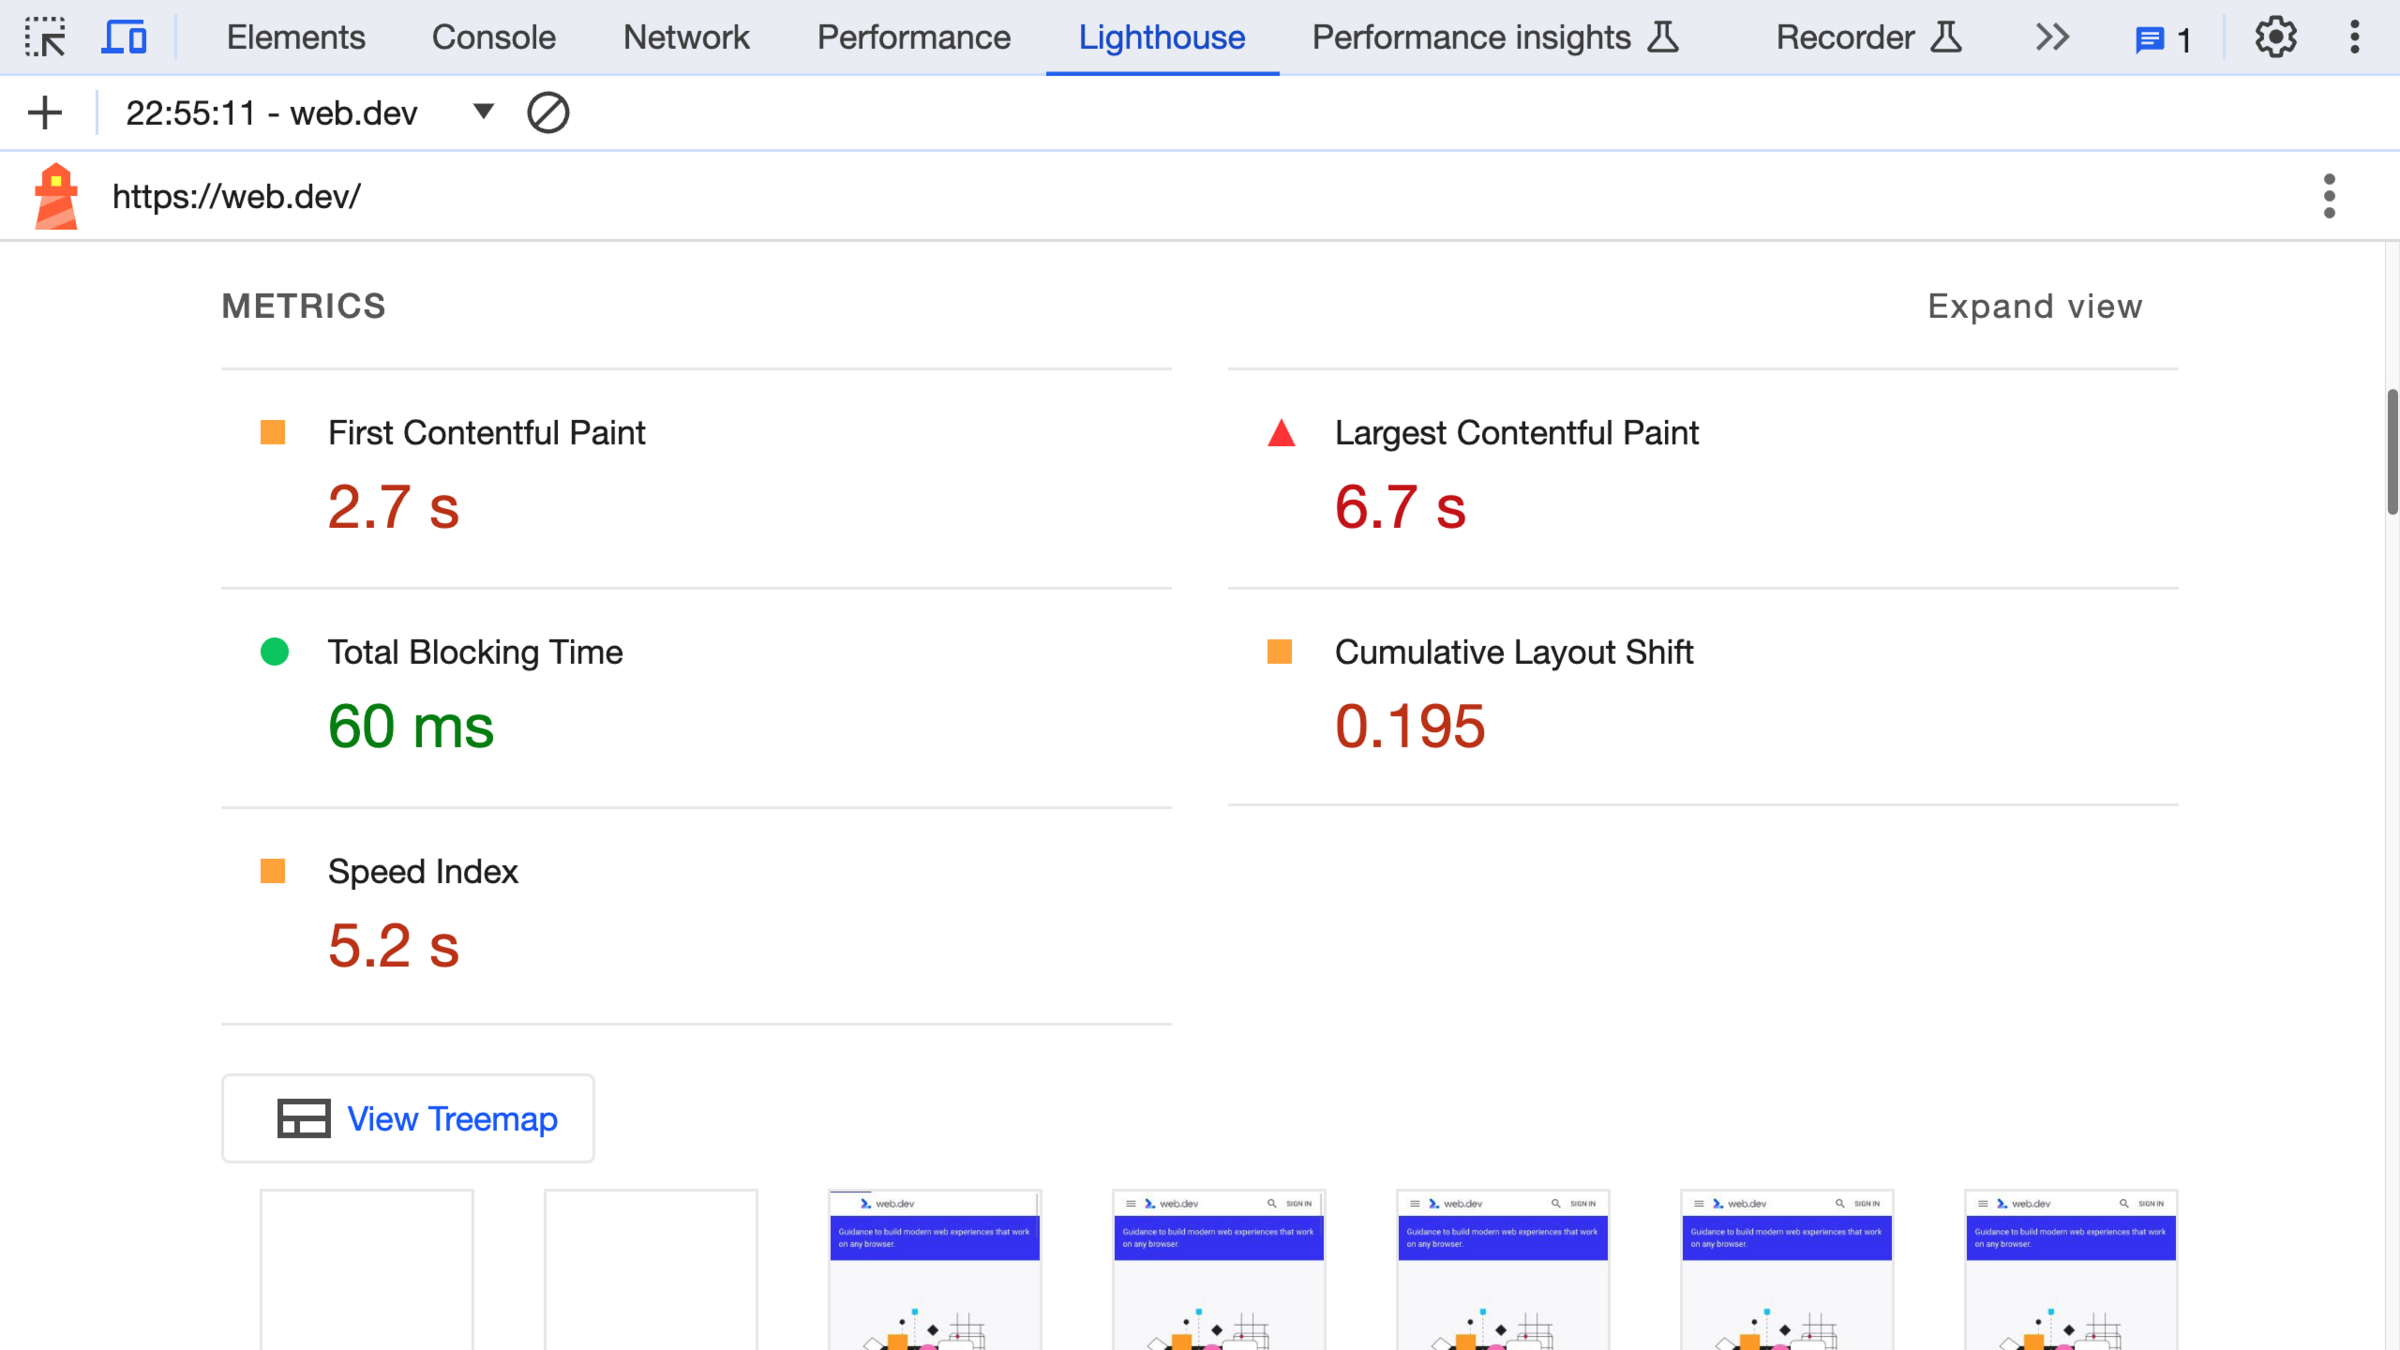Click the report vertical scrollbar thumb

[x=2391, y=452]
